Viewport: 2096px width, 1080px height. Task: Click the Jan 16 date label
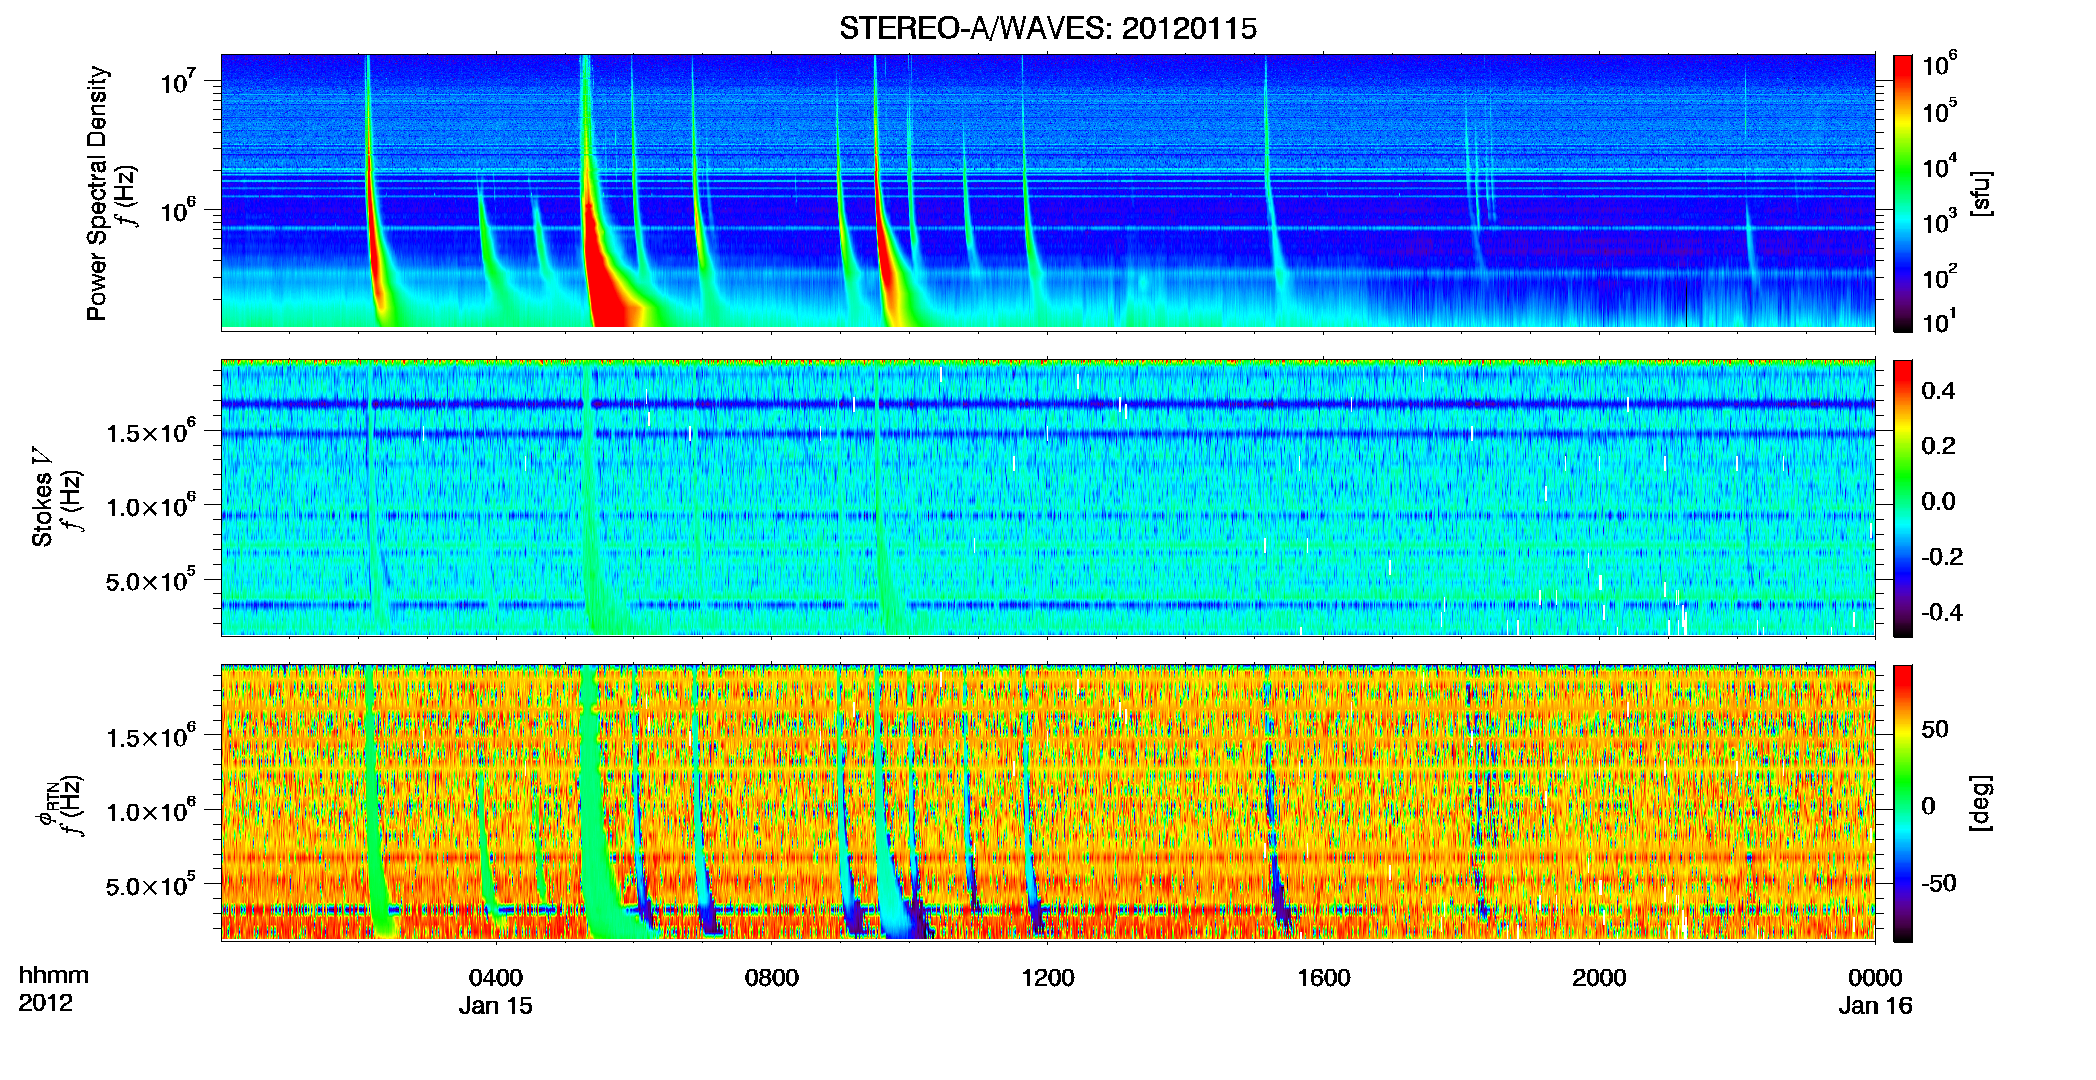point(1875,1006)
